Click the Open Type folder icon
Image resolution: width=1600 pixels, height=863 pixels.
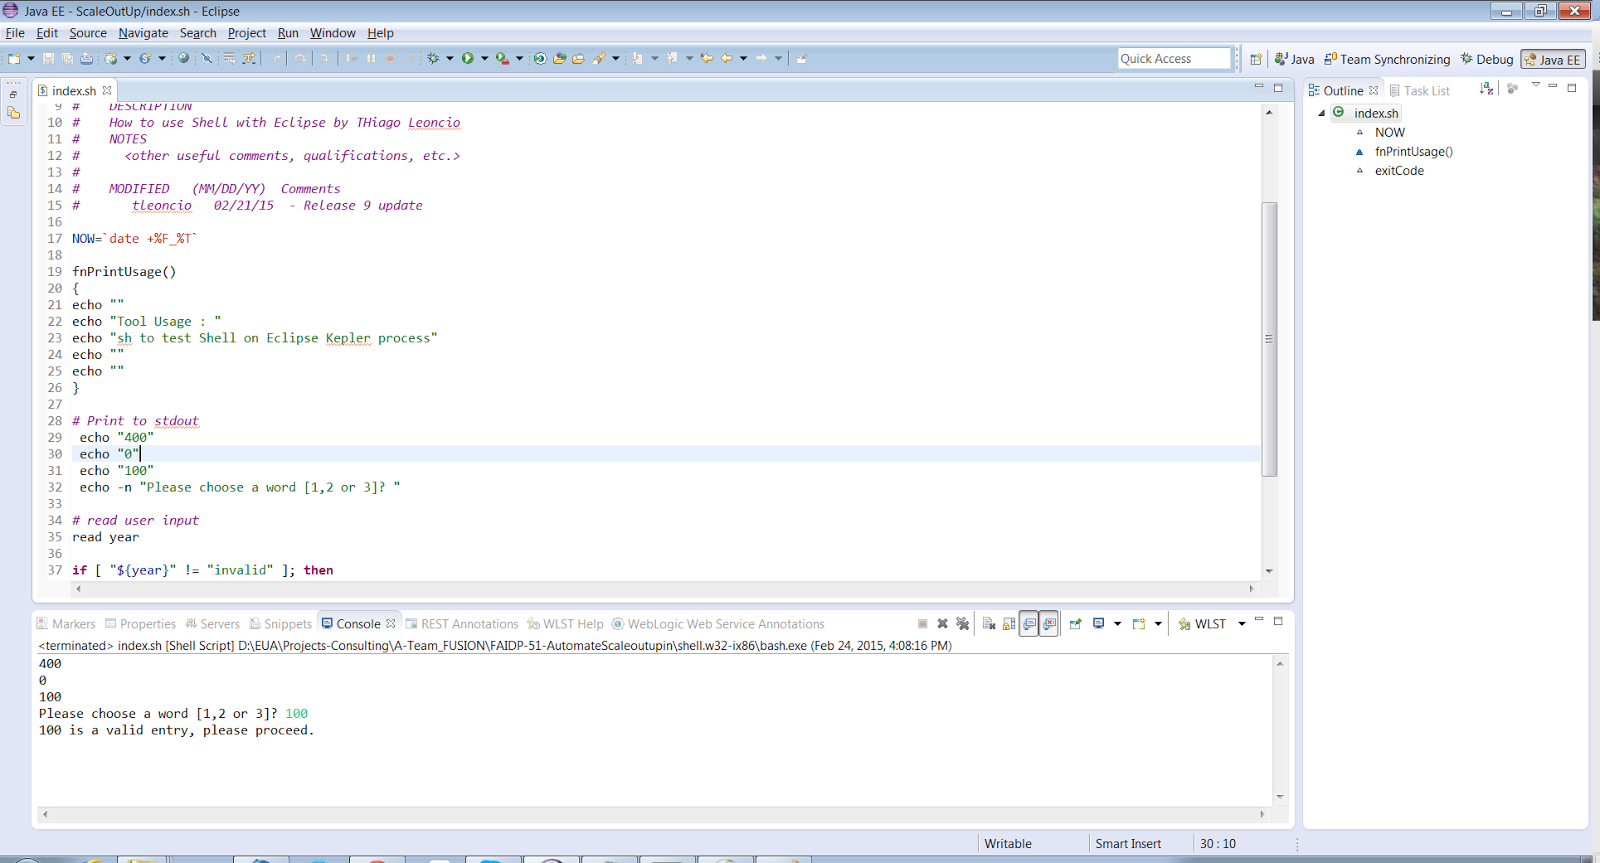click(559, 58)
